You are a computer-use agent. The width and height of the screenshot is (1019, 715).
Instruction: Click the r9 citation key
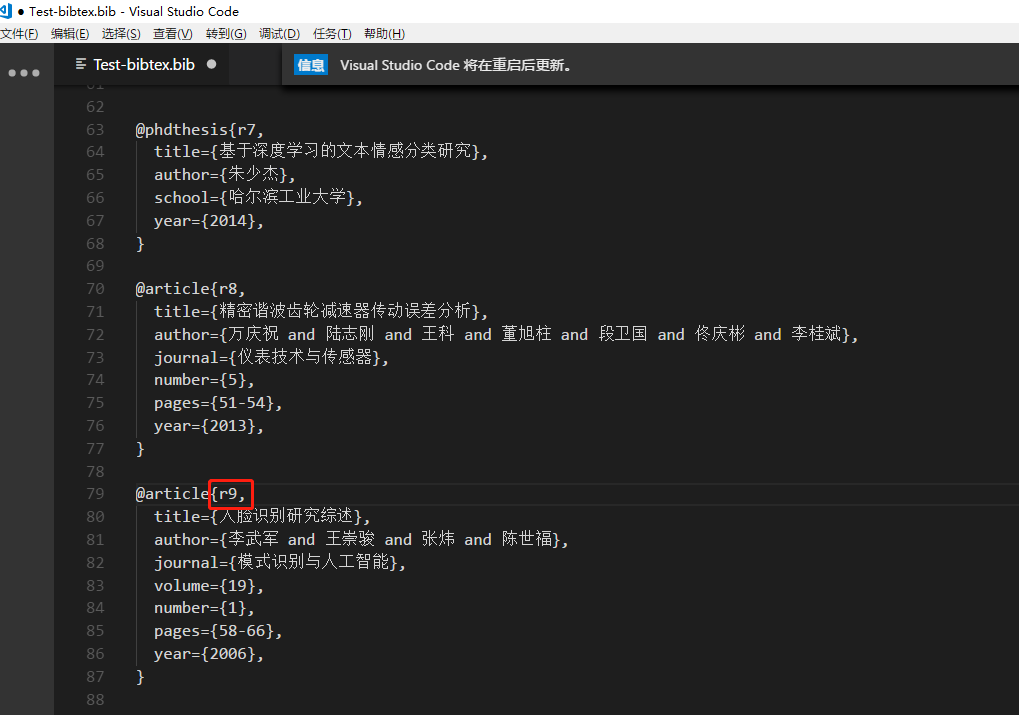(228, 494)
